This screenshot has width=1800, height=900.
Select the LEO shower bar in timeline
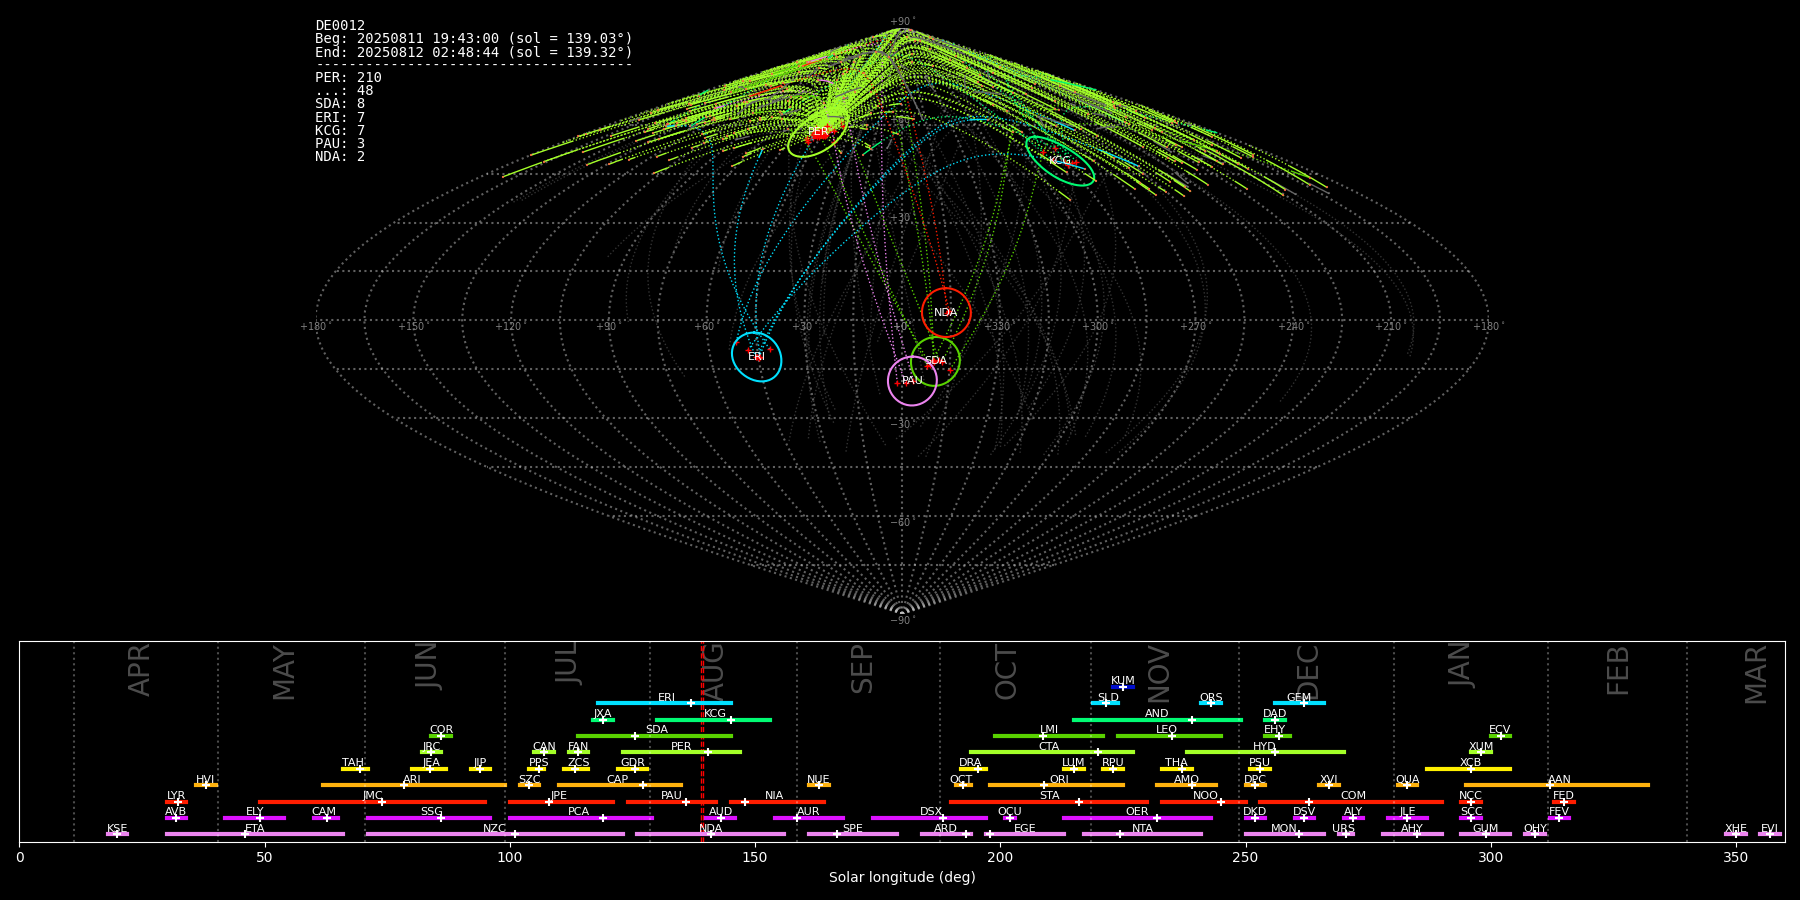(1169, 736)
